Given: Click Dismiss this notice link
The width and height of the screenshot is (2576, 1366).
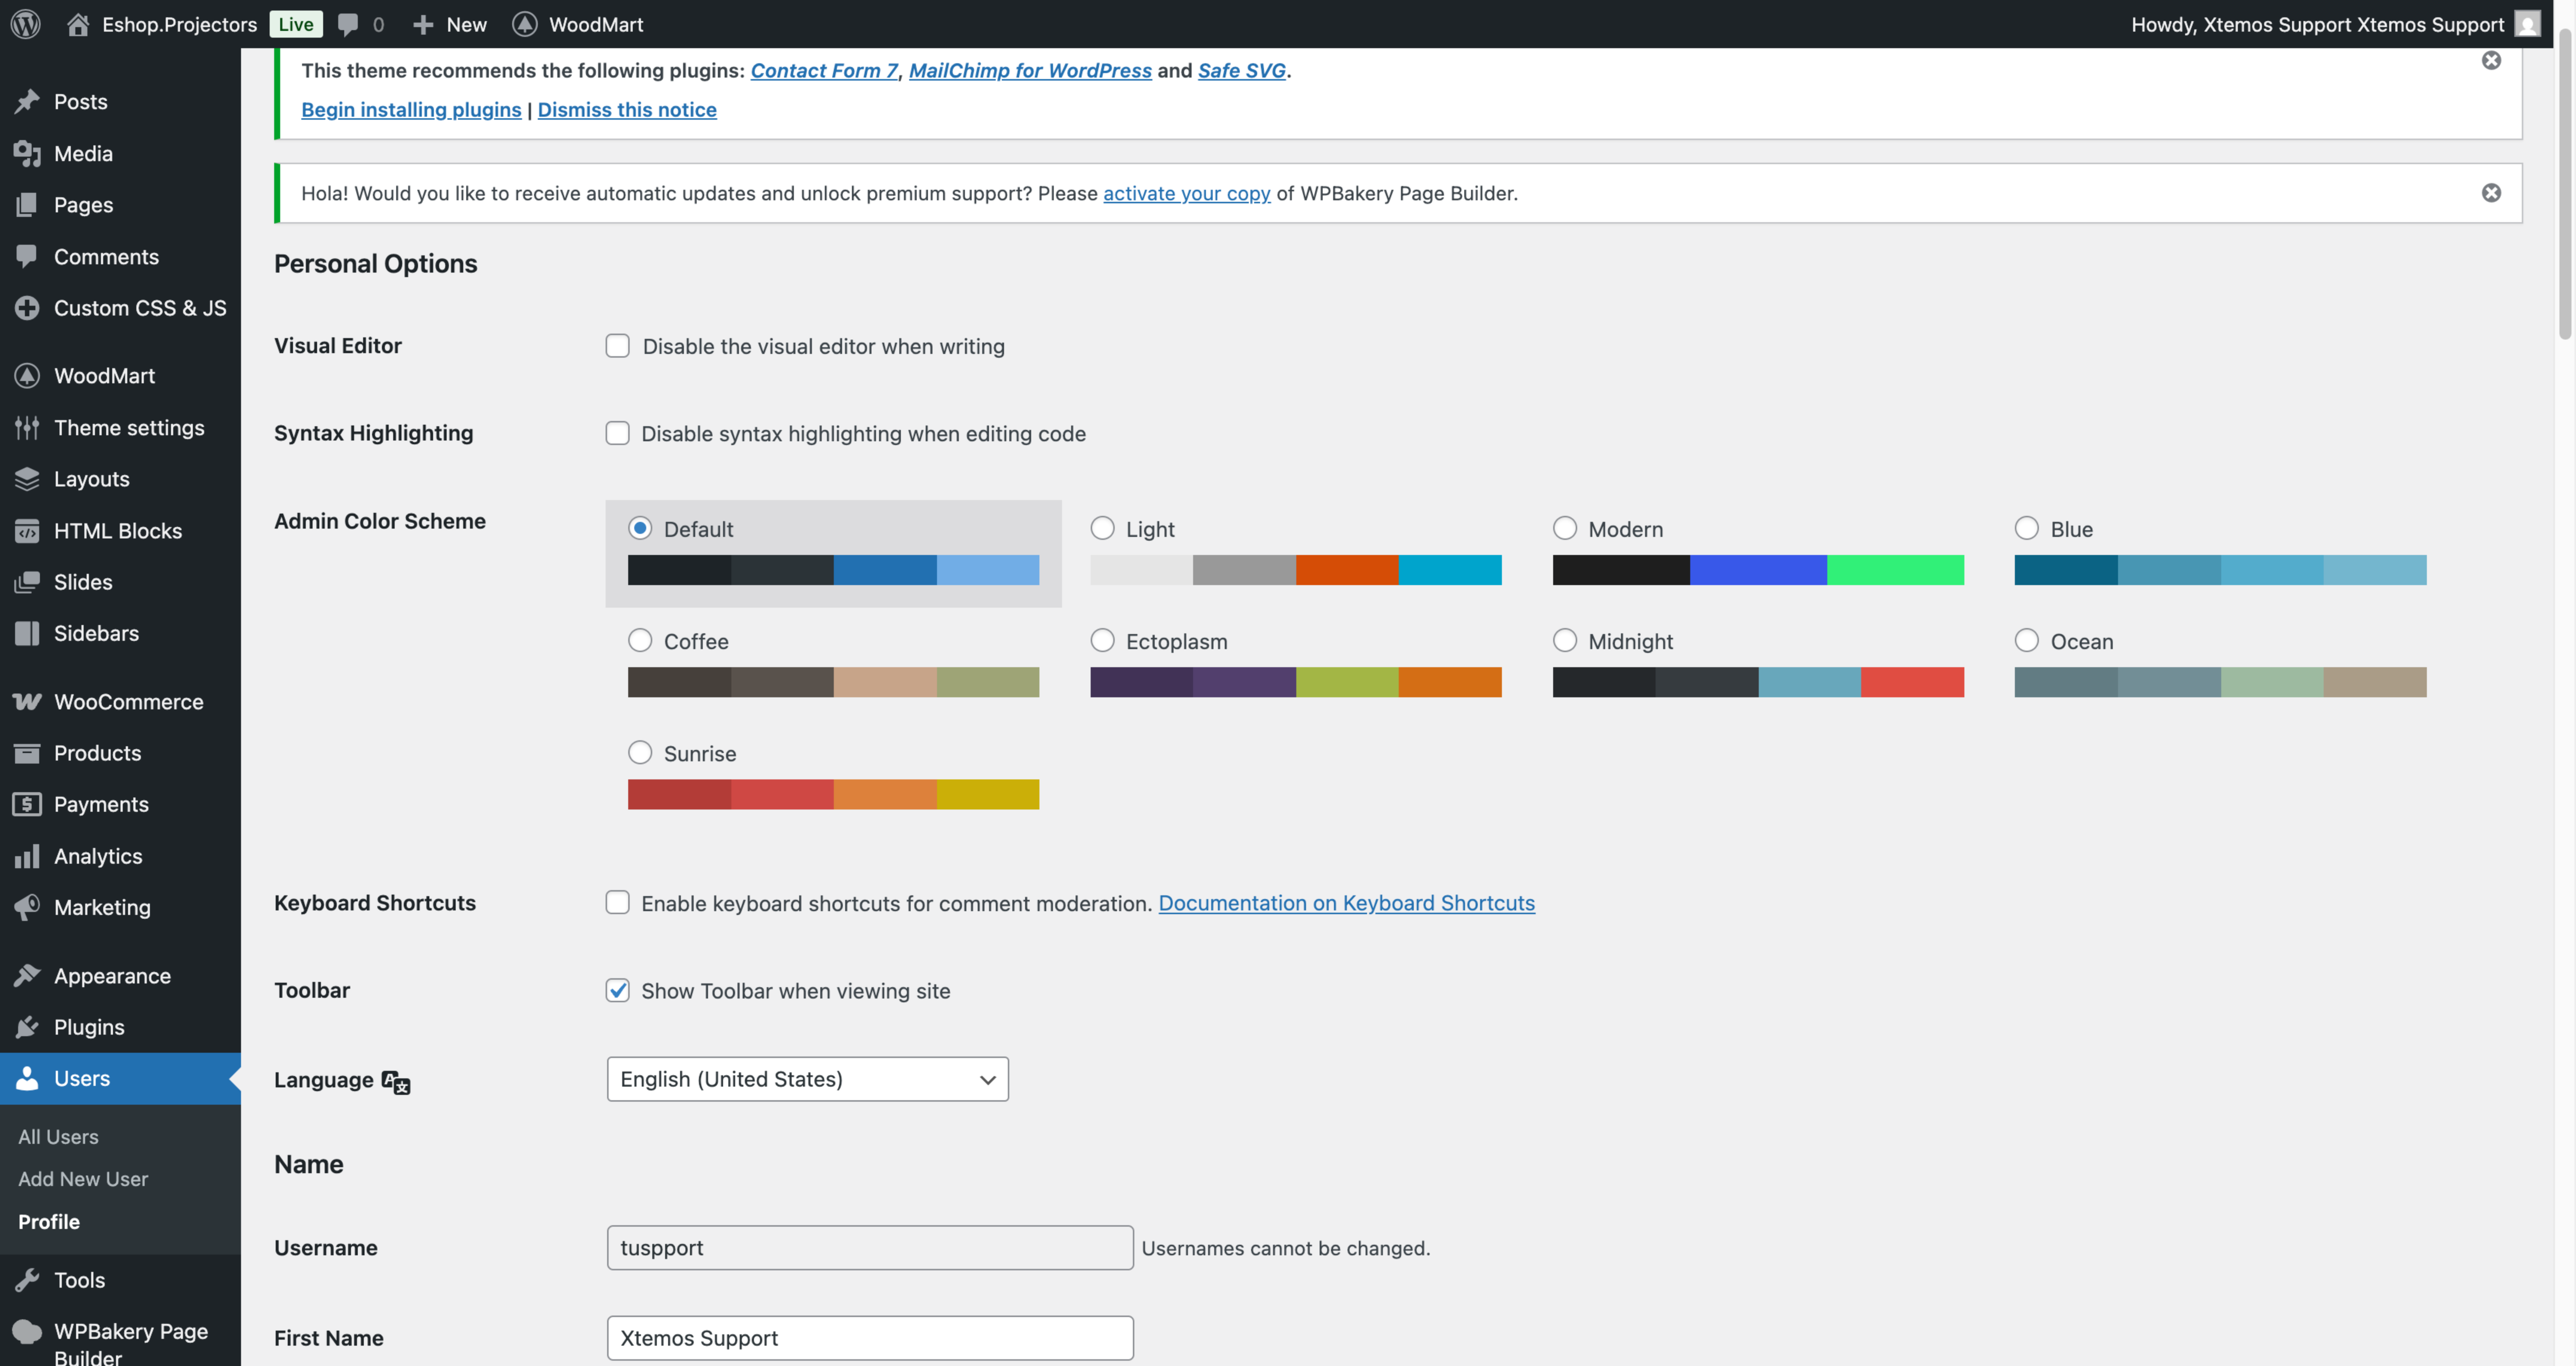Looking at the screenshot, I should [627, 110].
